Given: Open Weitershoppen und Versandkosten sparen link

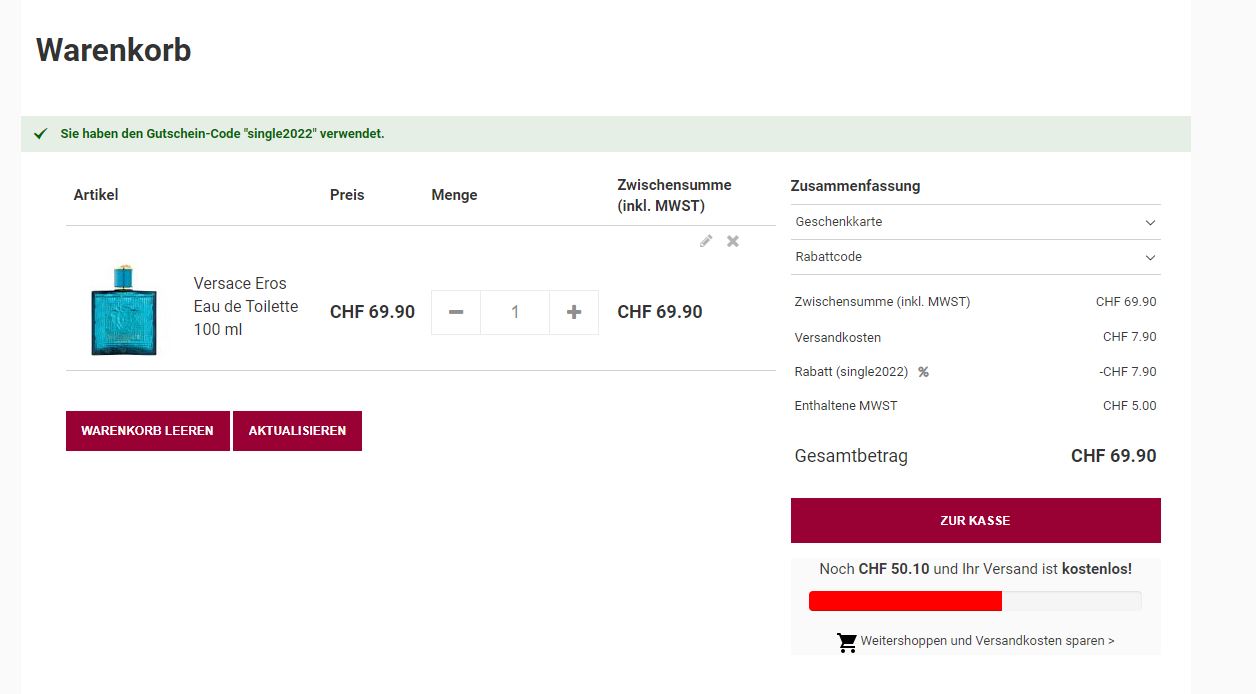Looking at the screenshot, I should point(987,641).
